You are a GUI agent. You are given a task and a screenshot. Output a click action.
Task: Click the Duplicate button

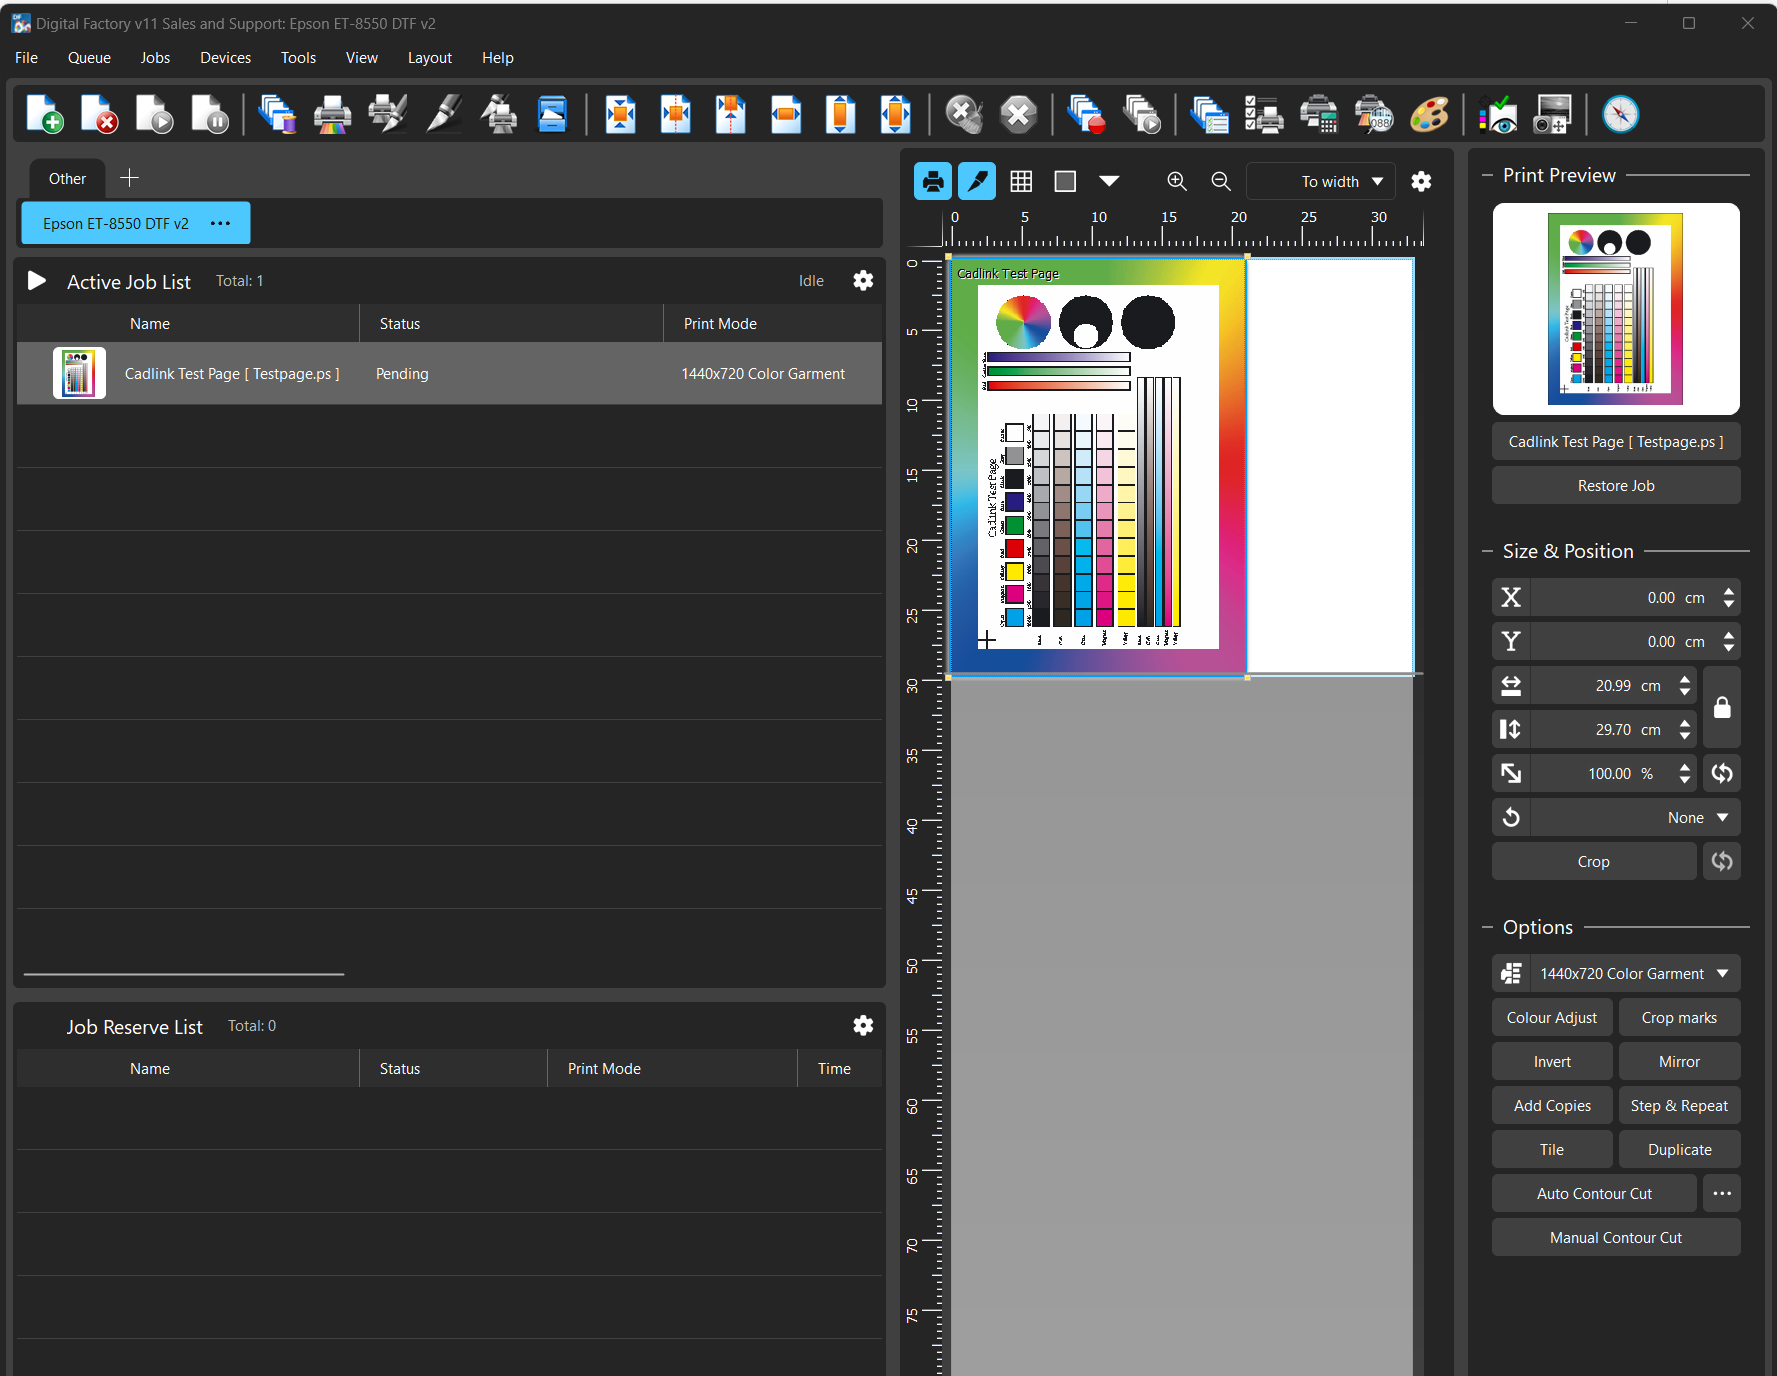1679,1149
